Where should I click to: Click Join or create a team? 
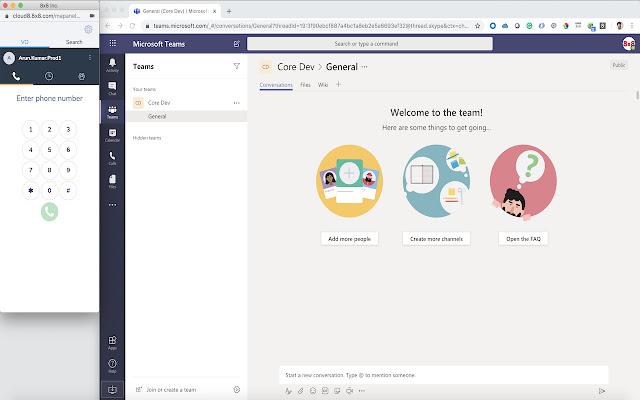(x=171, y=390)
